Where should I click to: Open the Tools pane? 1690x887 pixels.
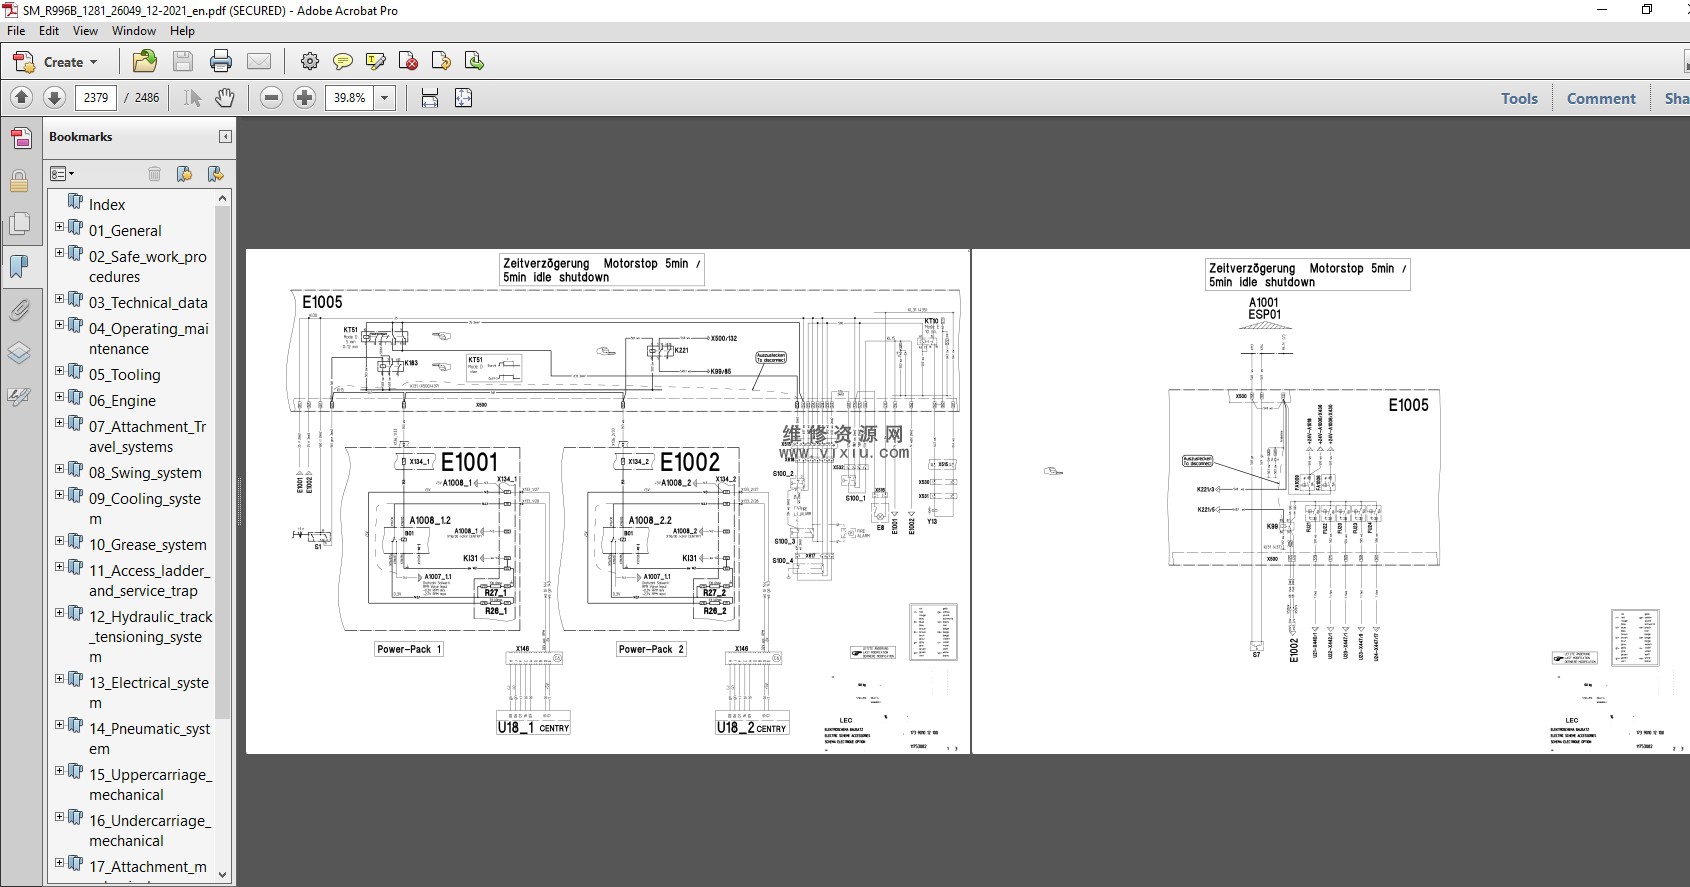coord(1518,98)
